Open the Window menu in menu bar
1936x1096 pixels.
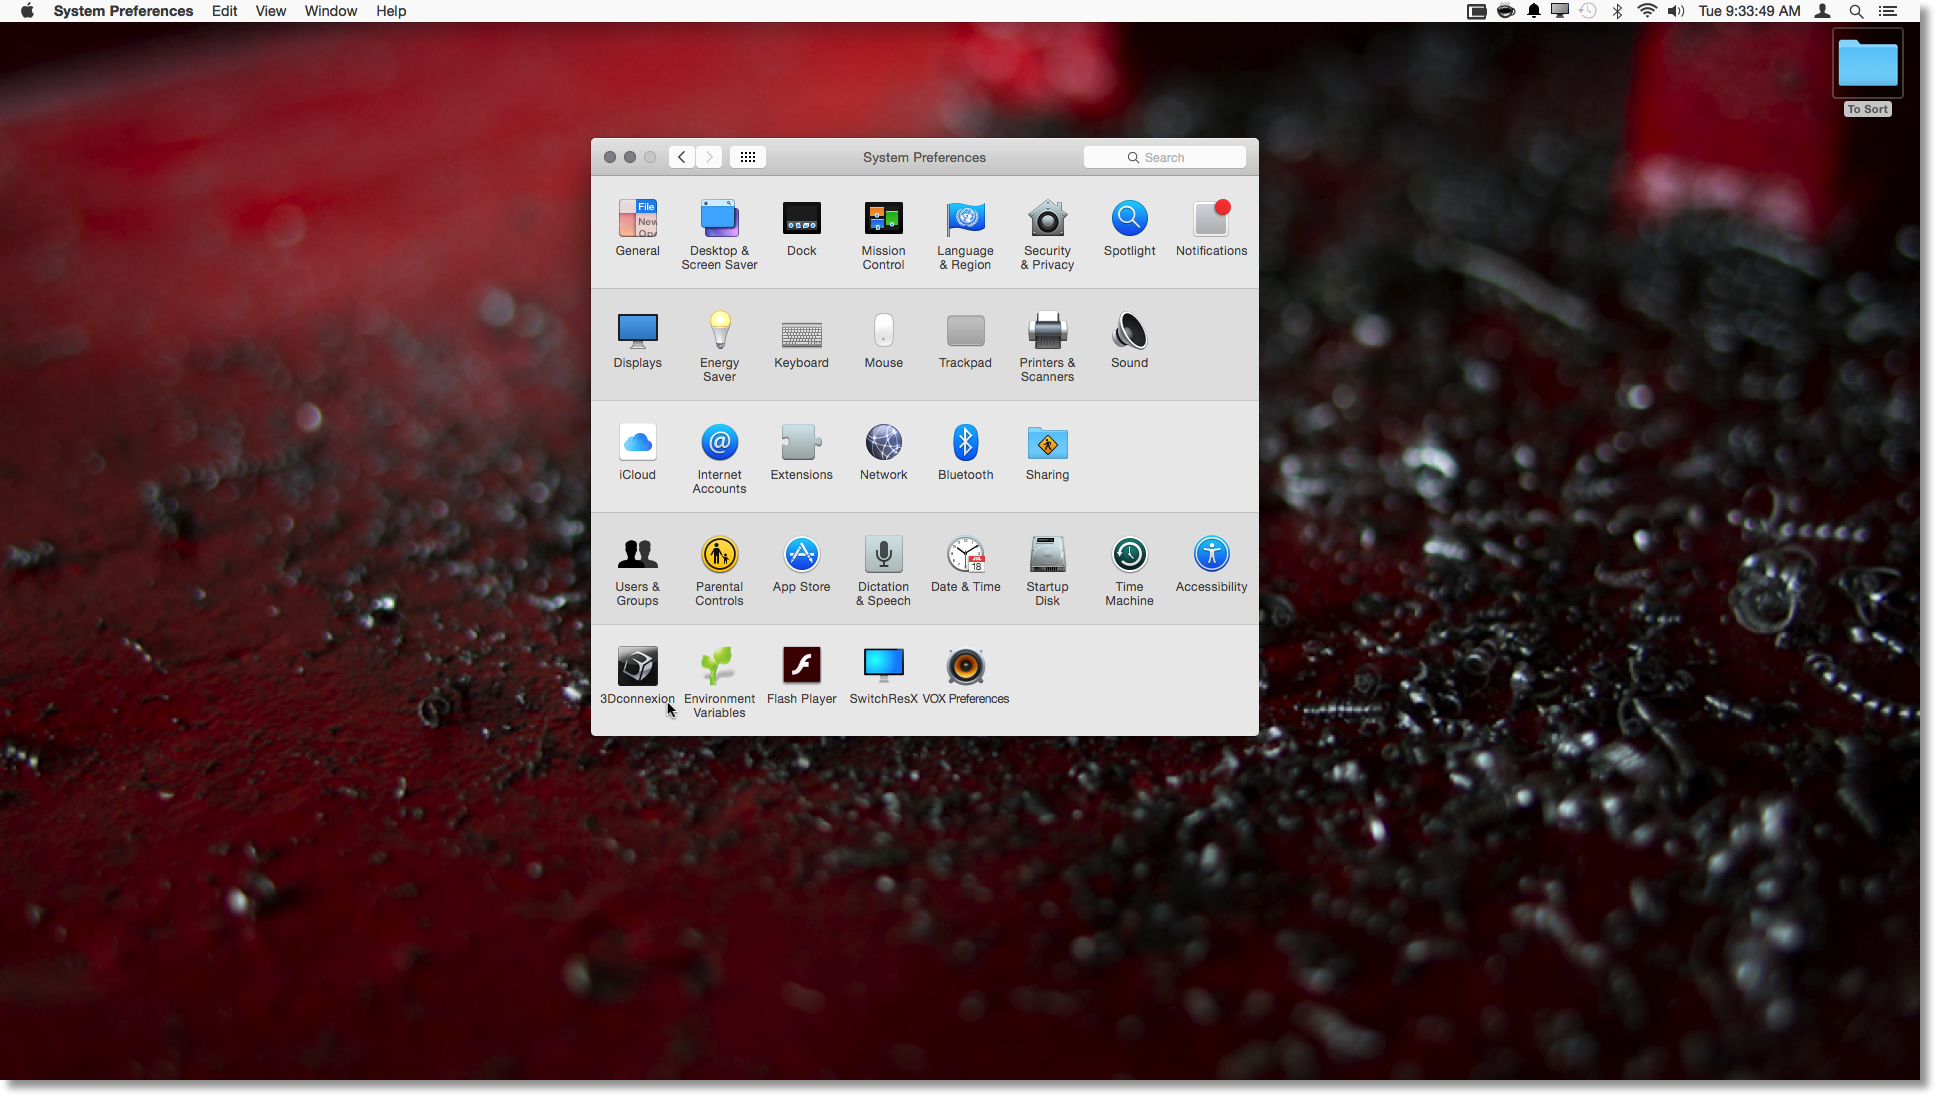[x=330, y=11]
